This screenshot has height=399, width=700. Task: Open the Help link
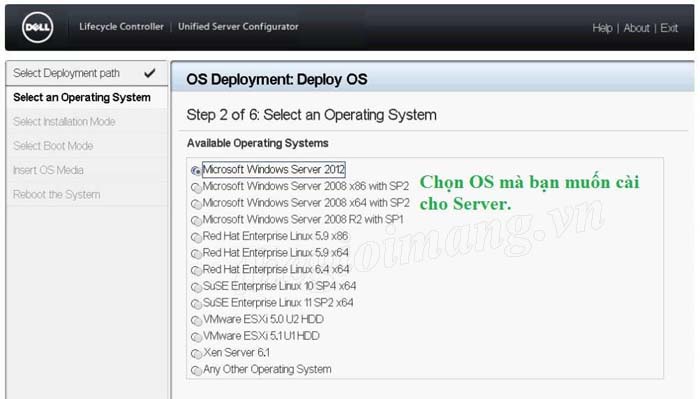pos(602,28)
